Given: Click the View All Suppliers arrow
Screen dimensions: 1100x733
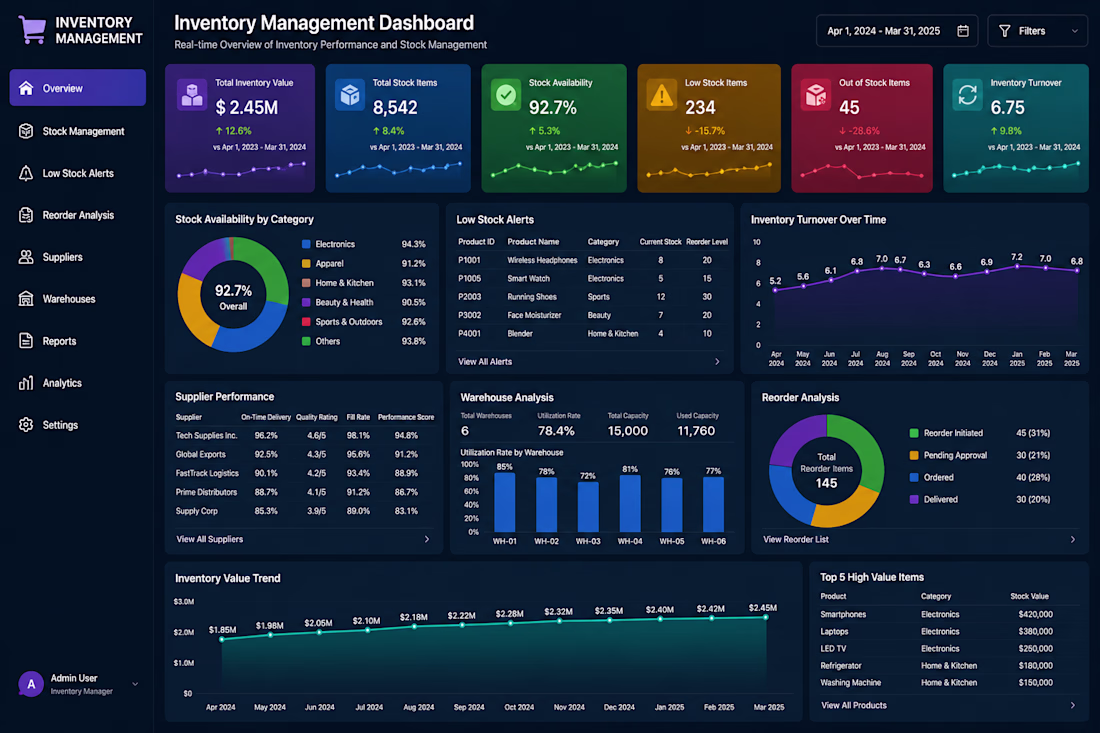Looking at the screenshot, I should (427, 539).
